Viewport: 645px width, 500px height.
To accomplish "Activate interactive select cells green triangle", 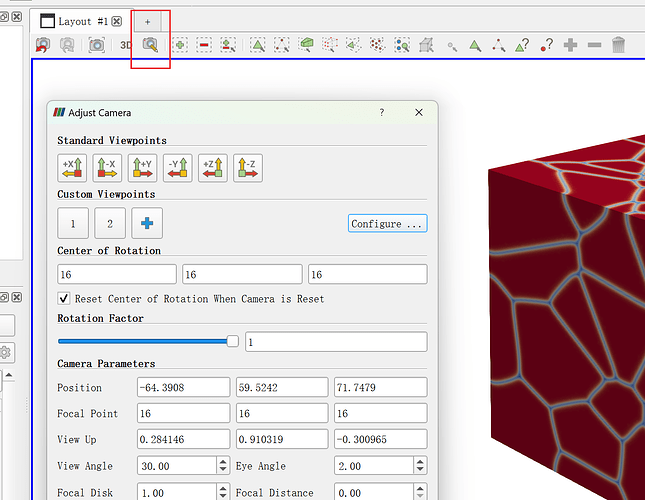I will coord(475,45).
